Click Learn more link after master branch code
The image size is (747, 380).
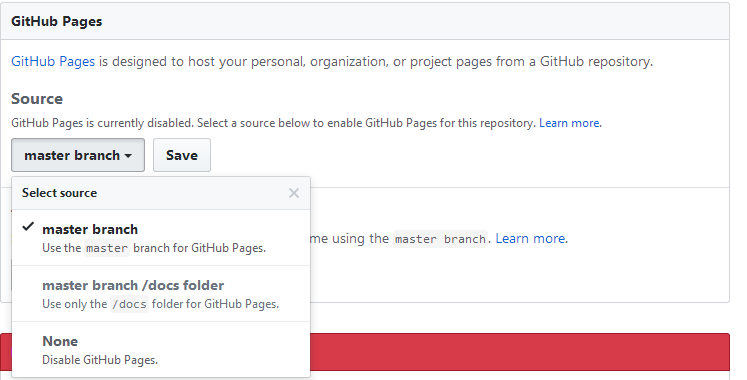pos(531,238)
